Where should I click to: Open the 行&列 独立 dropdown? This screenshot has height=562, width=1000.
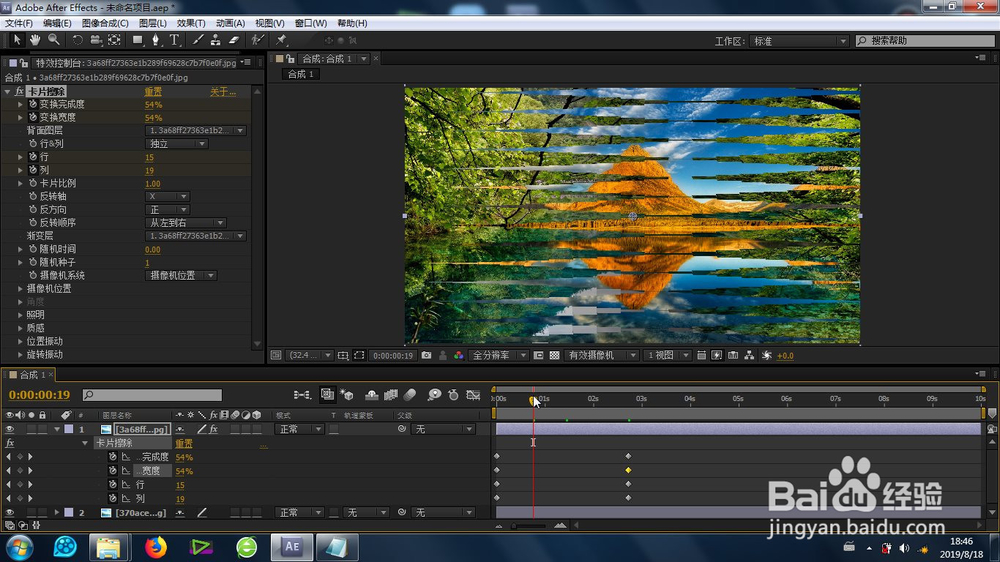[x=177, y=144]
